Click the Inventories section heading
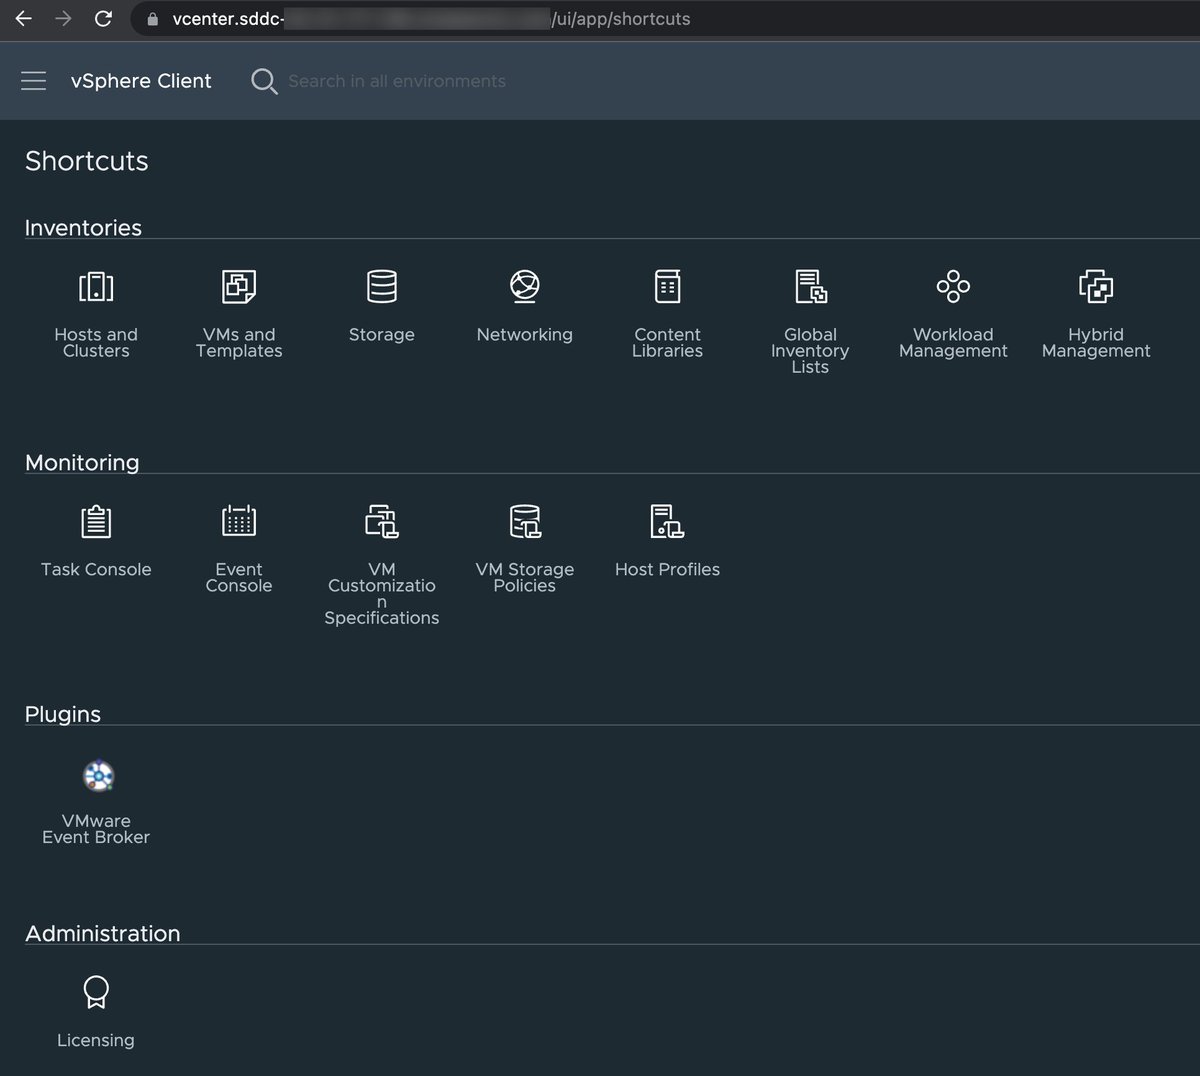This screenshot has height=1076, width=1200. [x=83, y=228]
